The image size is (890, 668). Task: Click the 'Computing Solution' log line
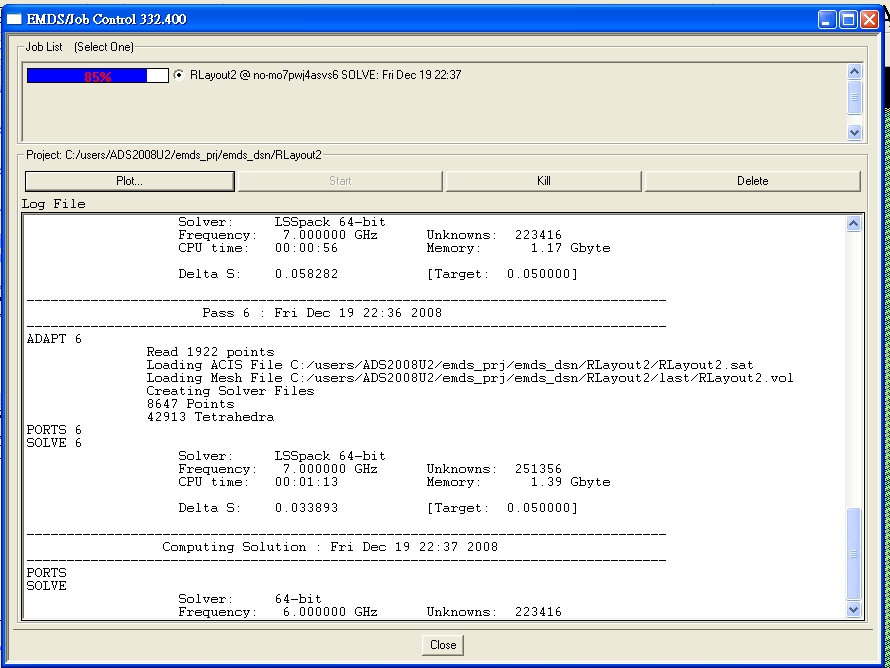(330, 547)
